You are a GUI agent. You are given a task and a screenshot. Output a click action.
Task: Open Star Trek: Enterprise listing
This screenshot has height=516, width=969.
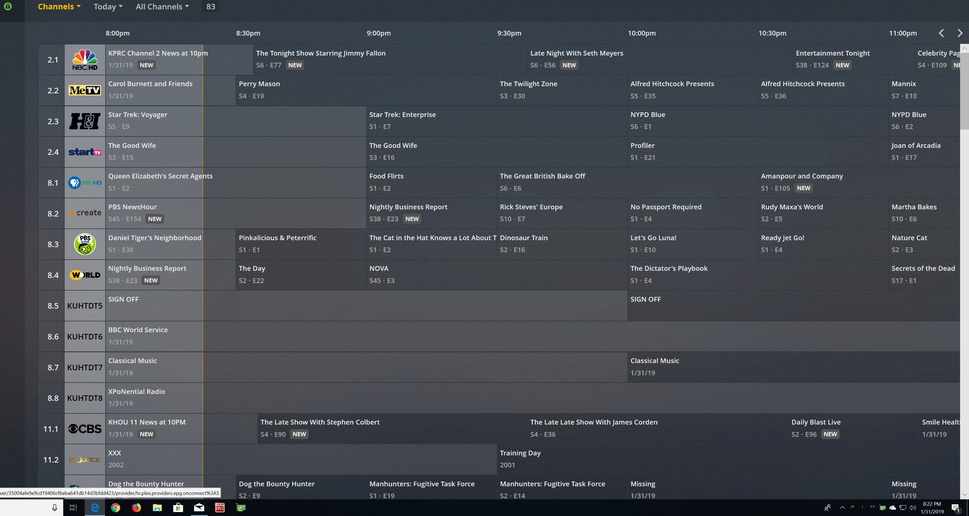(496, 121)
